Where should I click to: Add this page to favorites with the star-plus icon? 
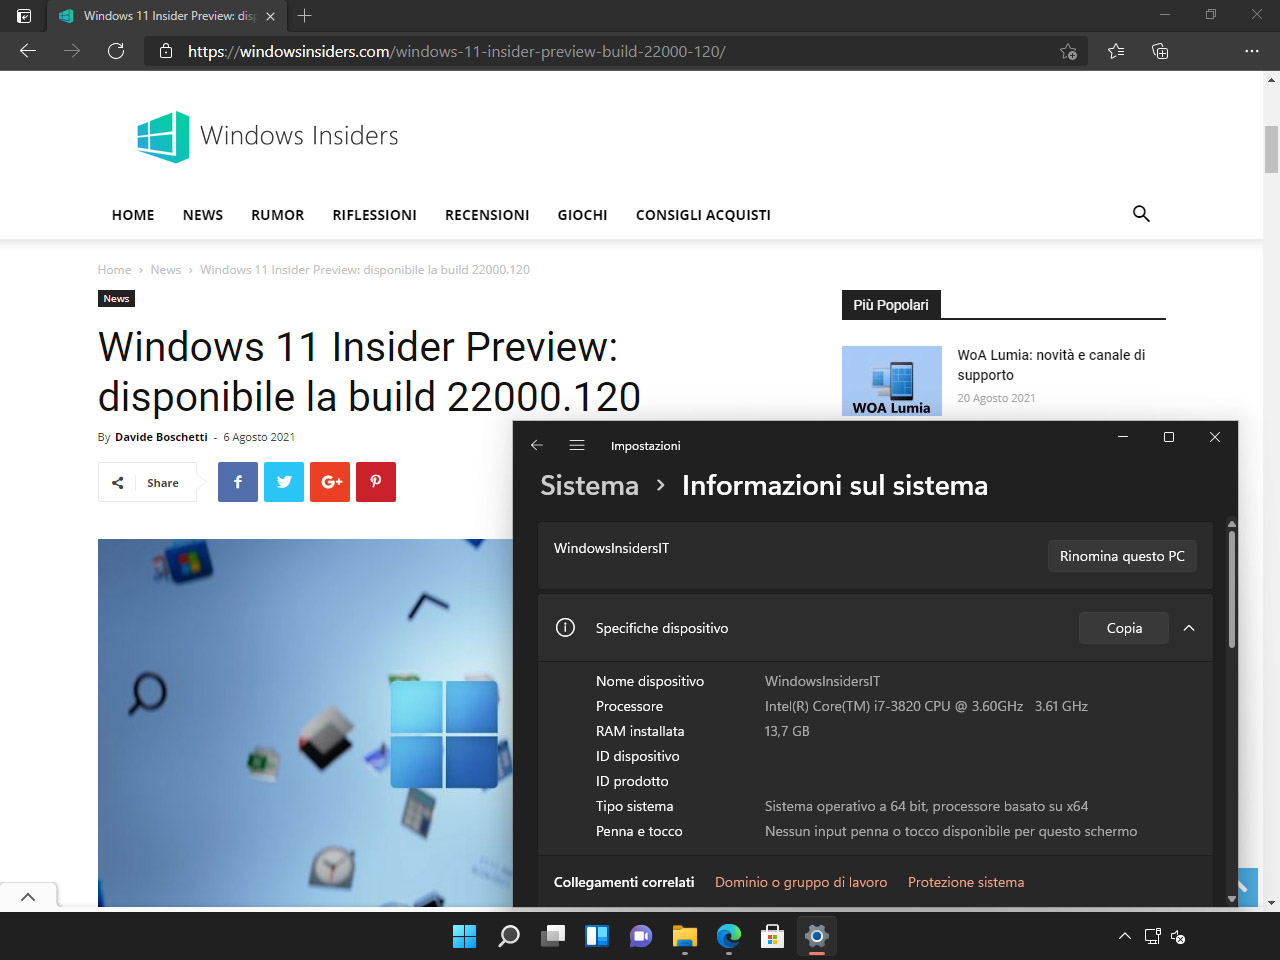click(1068, 51)
